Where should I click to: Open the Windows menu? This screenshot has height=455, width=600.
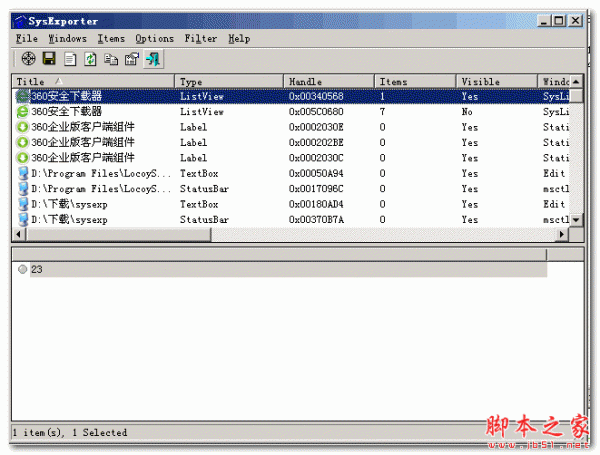coord(67,39)
